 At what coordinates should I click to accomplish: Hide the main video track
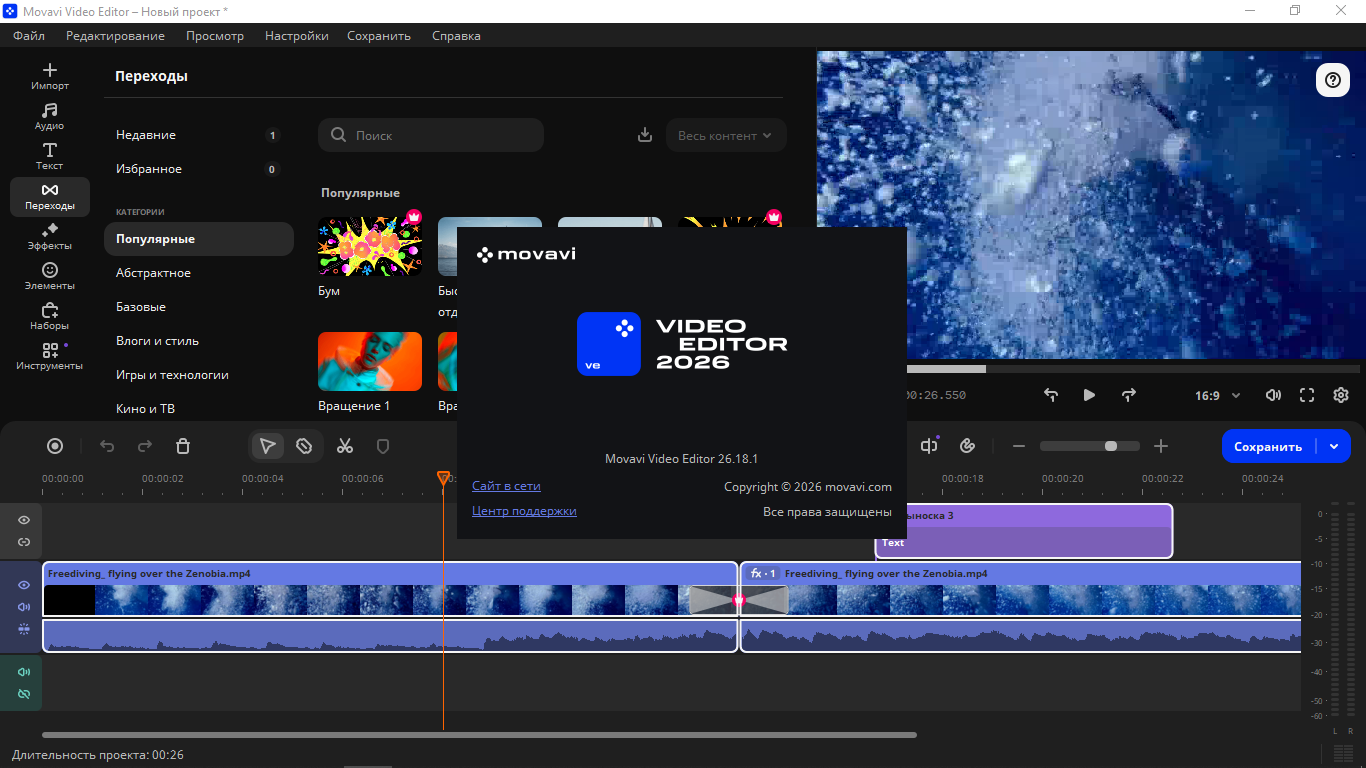(24, 585)
